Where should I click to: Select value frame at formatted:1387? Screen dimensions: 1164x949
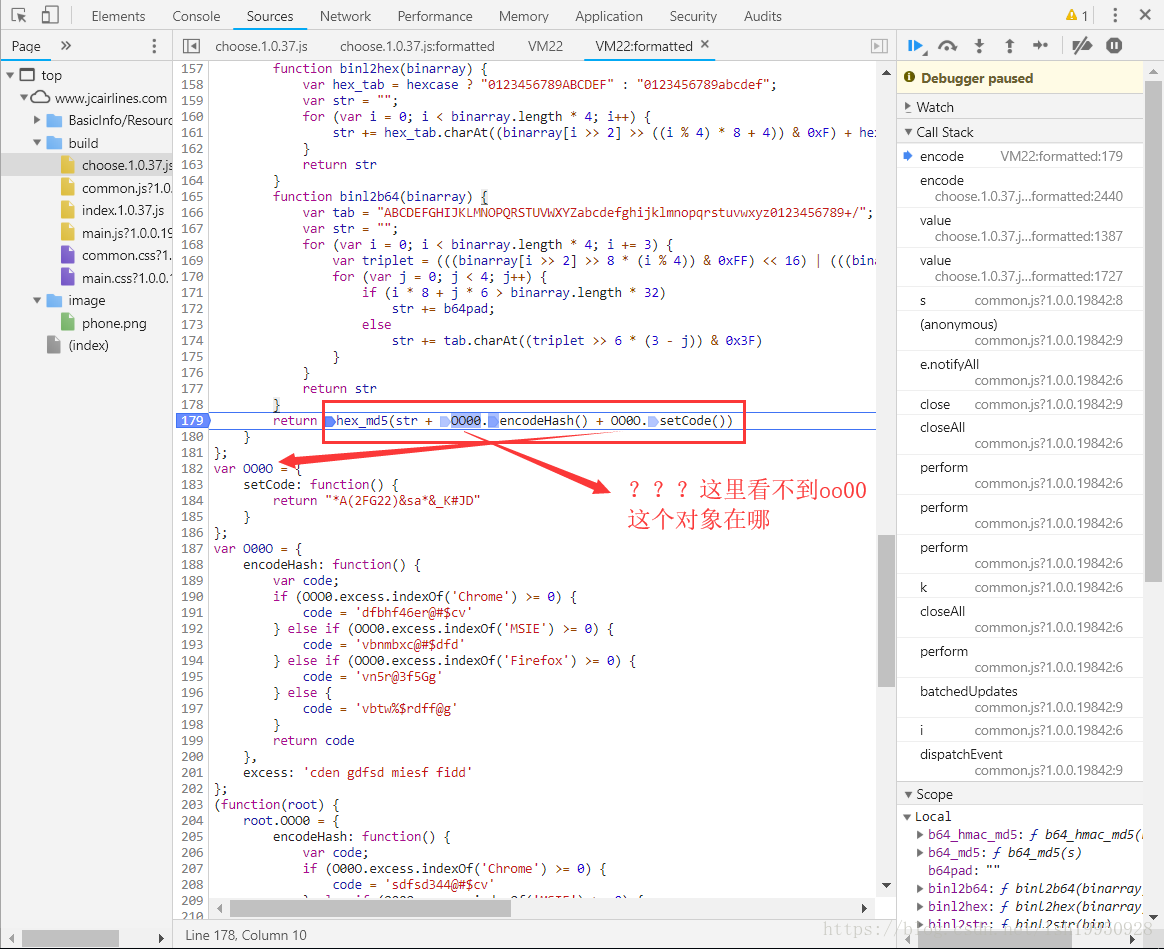tap(1021, 229)
